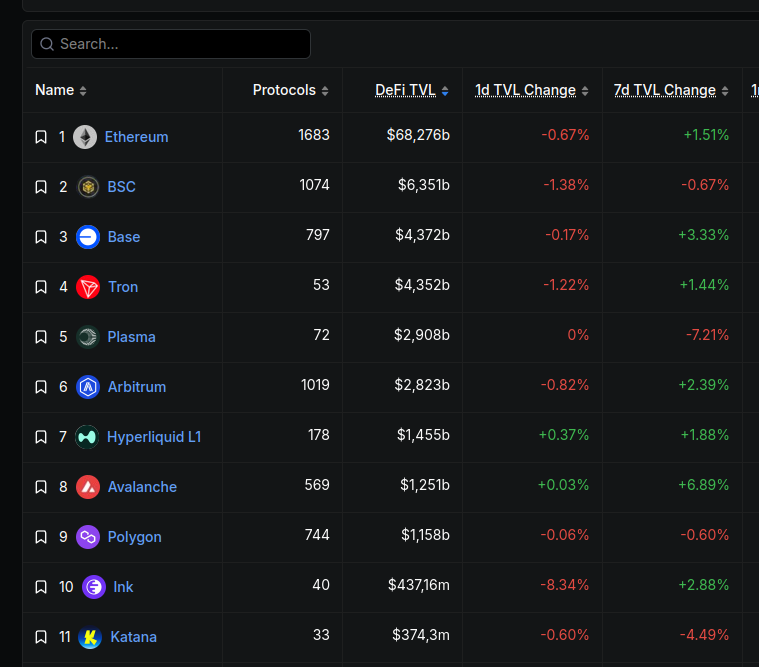Click the Polygon chain logo icon
Screen dimensions: 759x667
click(88, 537)
